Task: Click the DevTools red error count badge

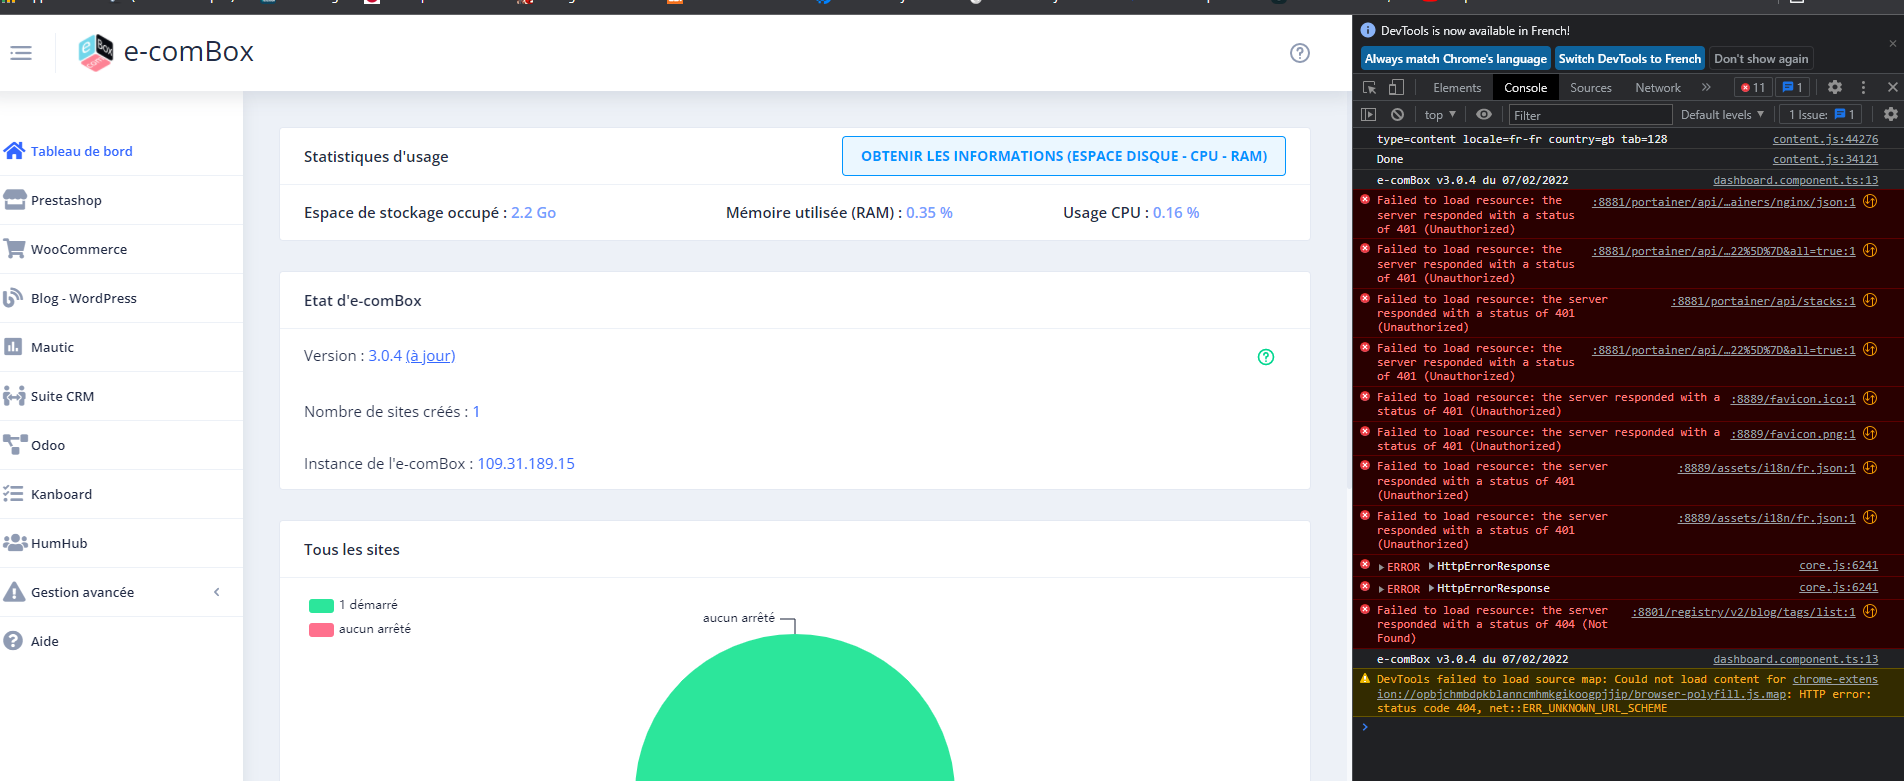Action: [1753, 88]
